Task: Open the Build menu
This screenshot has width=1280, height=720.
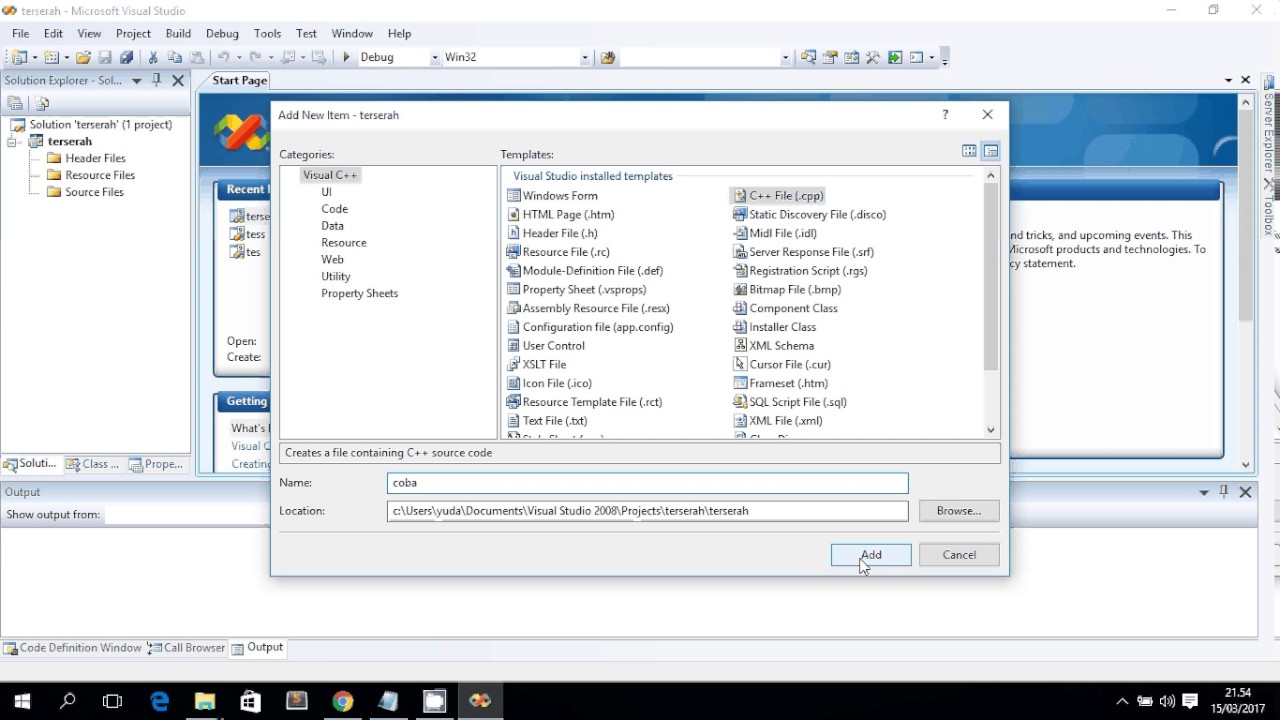Action: pyautogui.click(x=178, y=33)
